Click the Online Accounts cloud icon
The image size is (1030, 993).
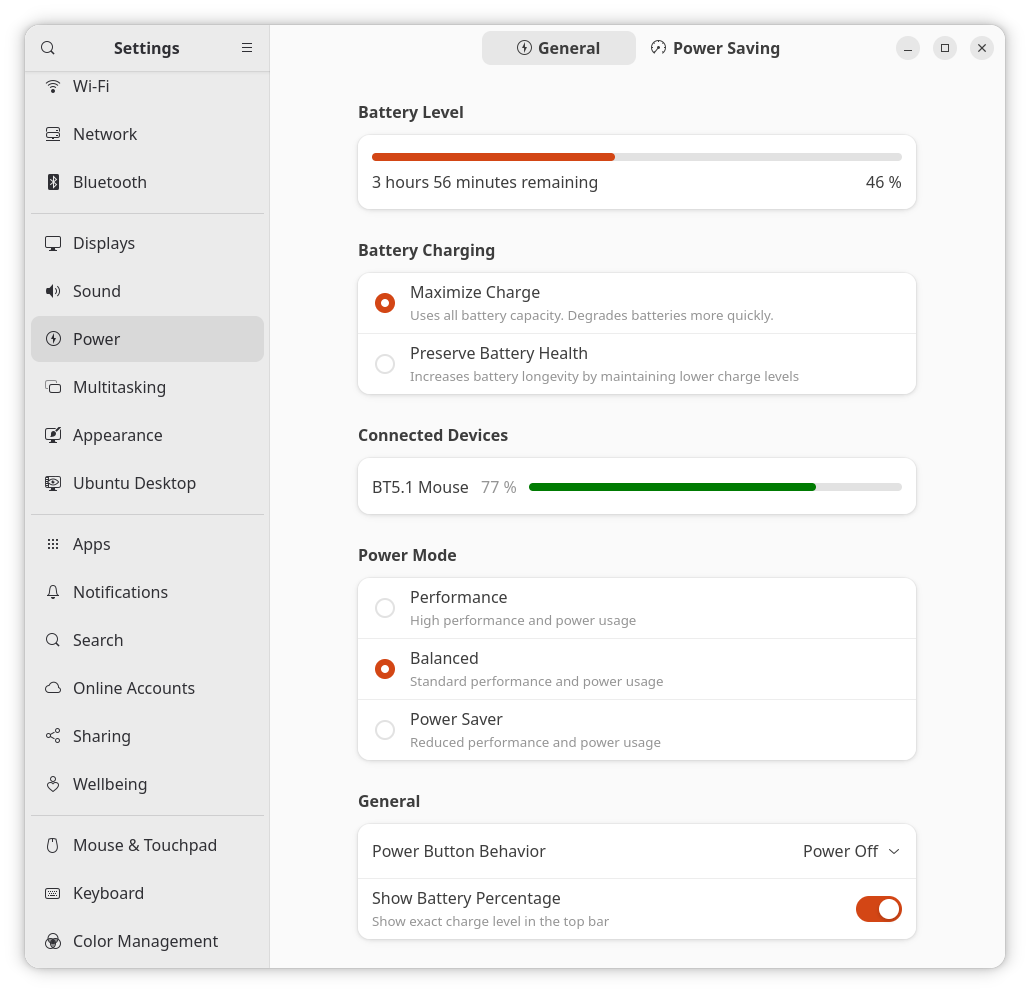click(53, 688)
